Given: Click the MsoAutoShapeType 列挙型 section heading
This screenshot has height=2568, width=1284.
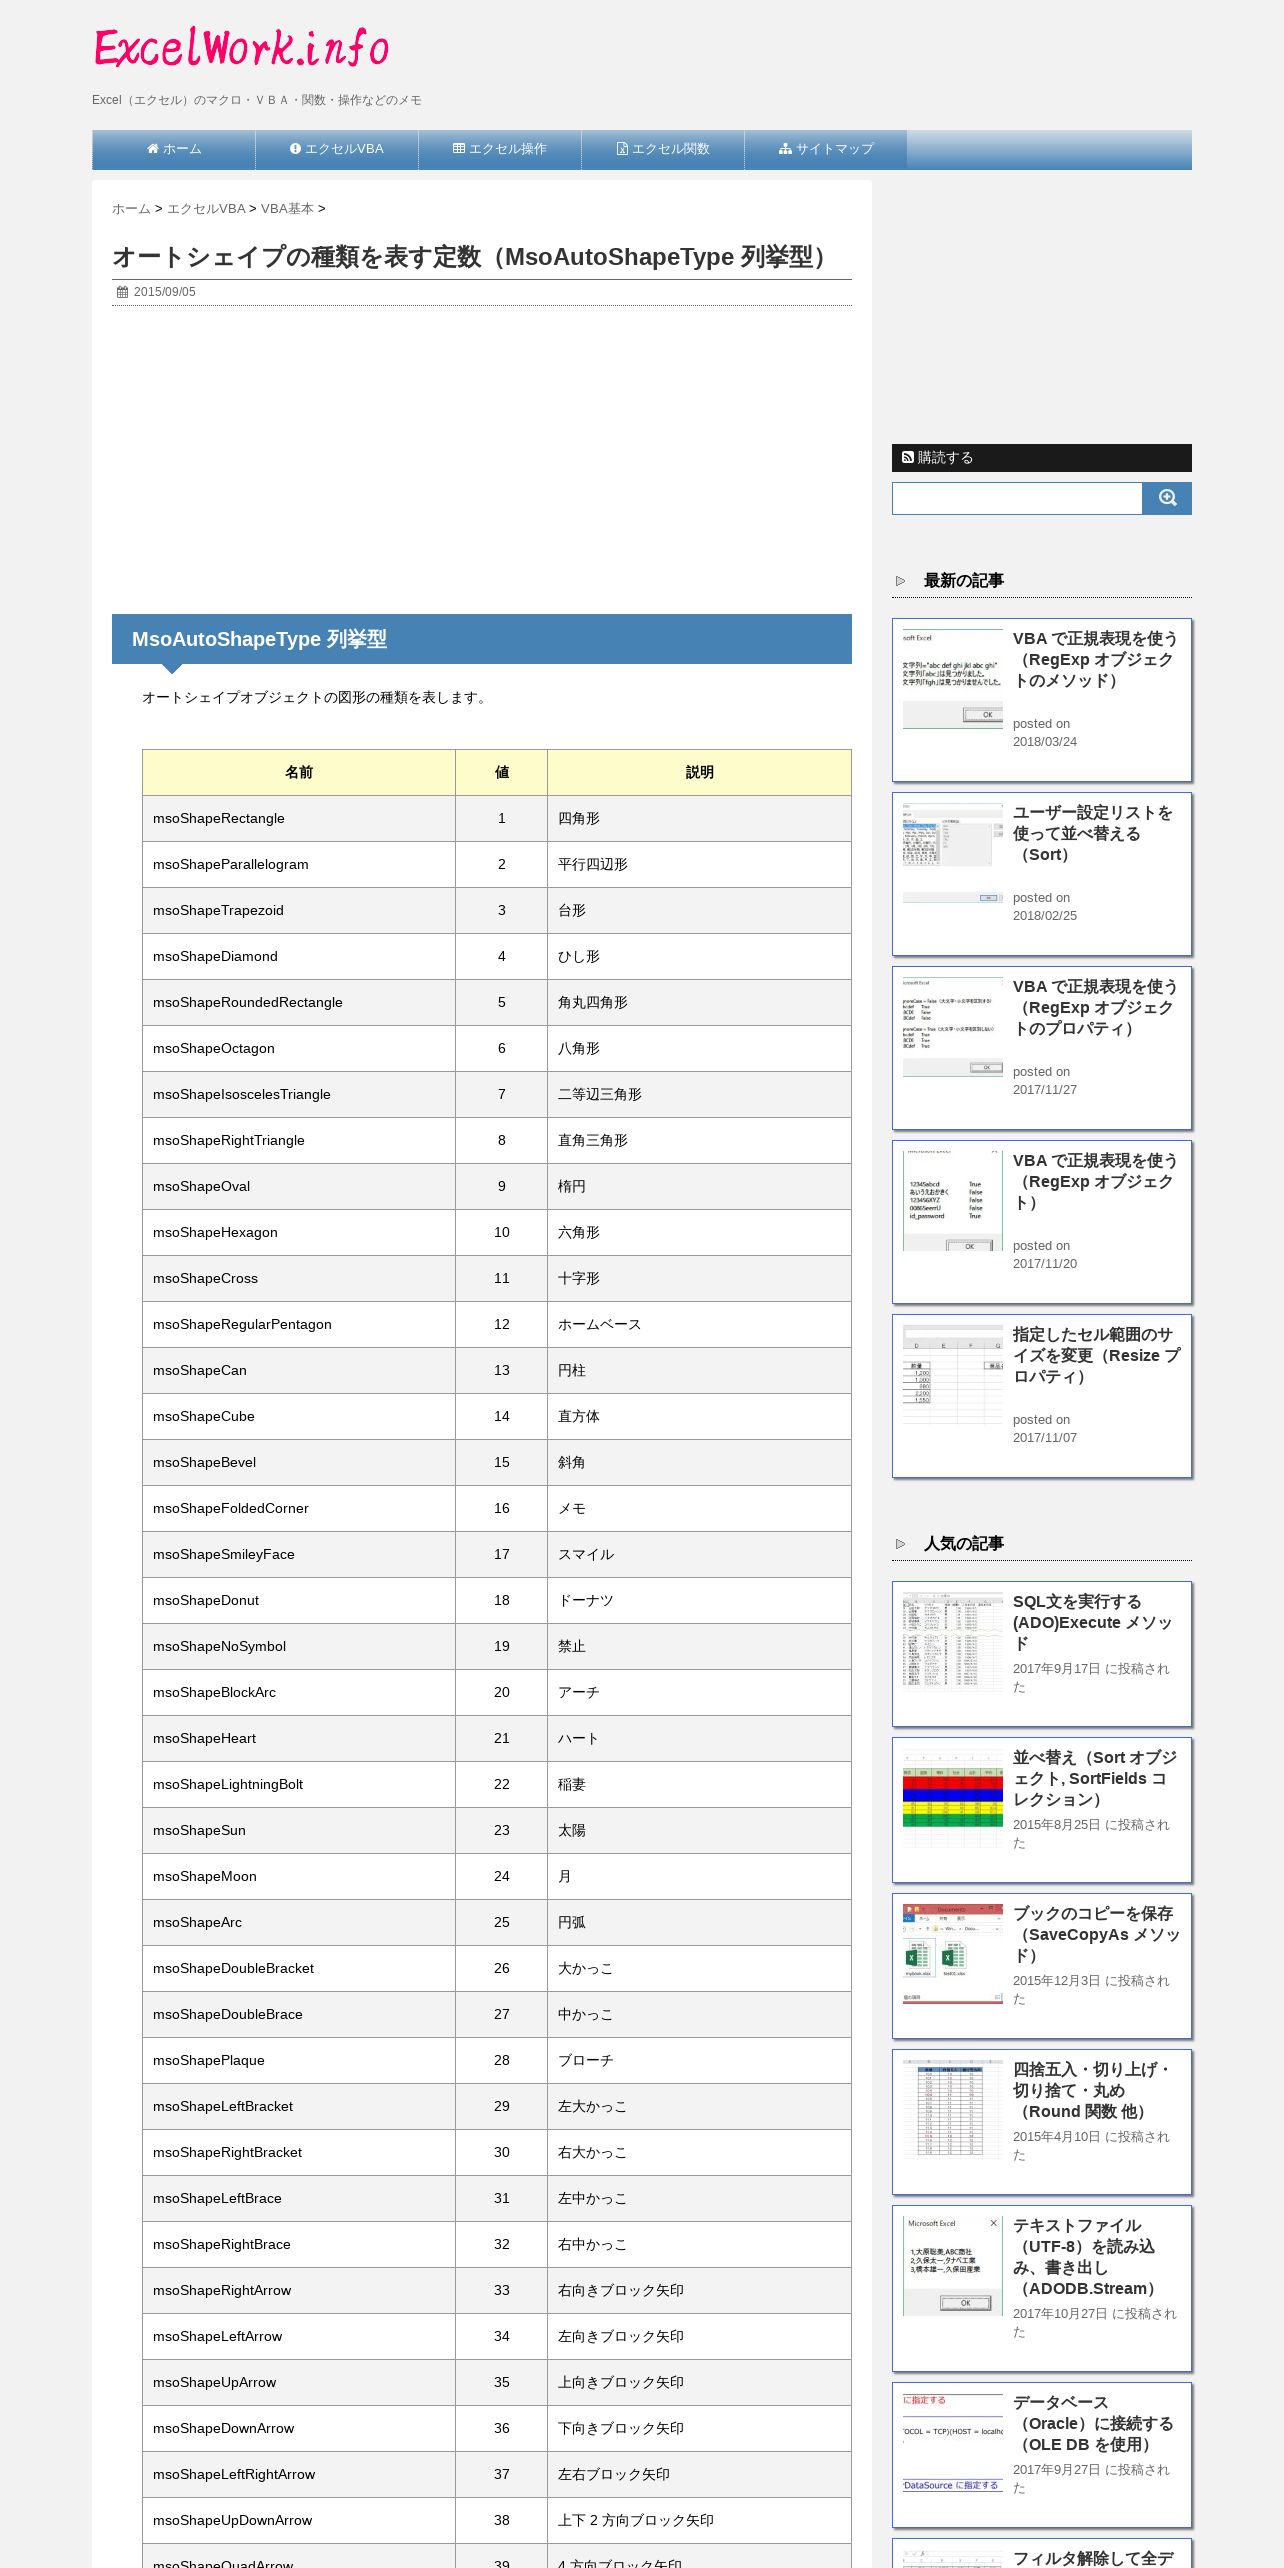Looking at the screenshot, I should 482,639.
